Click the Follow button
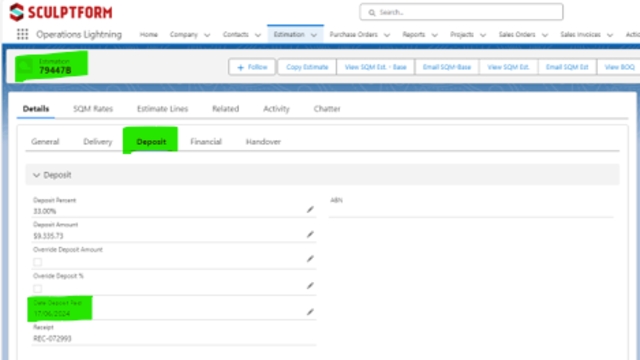 point(252,67)
